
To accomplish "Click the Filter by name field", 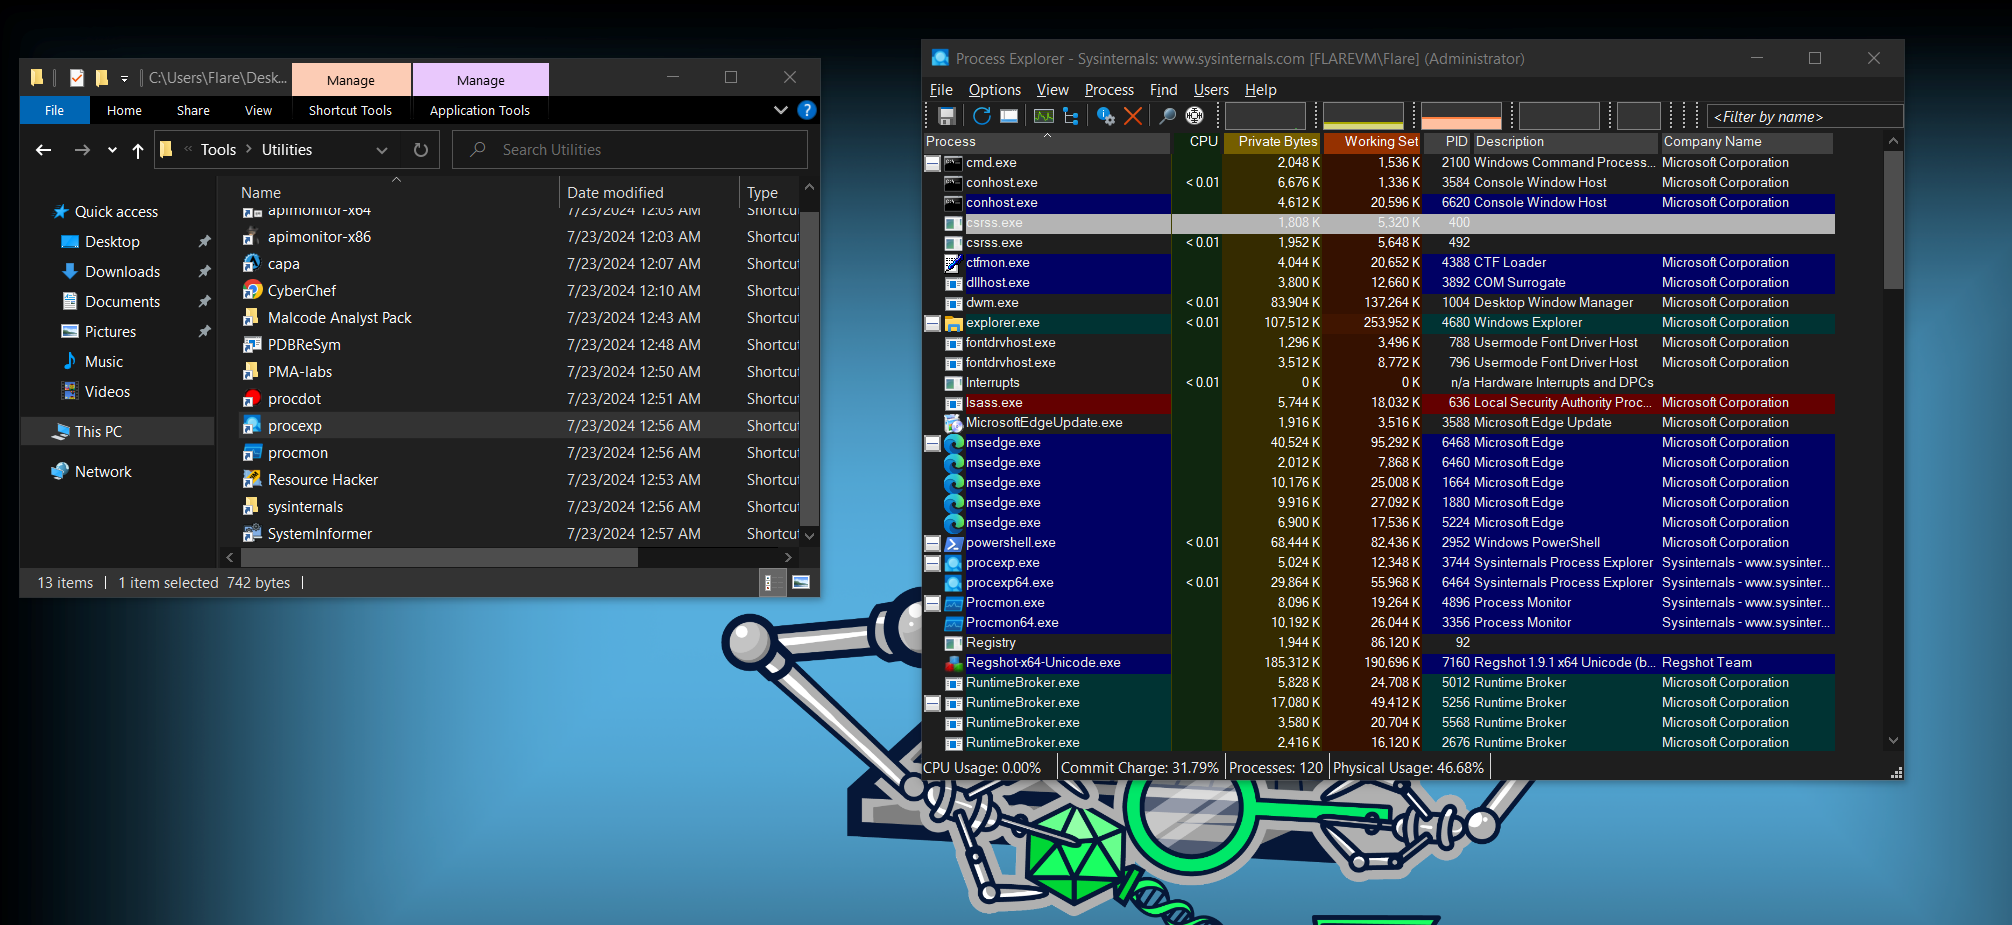I will 1805,117.
